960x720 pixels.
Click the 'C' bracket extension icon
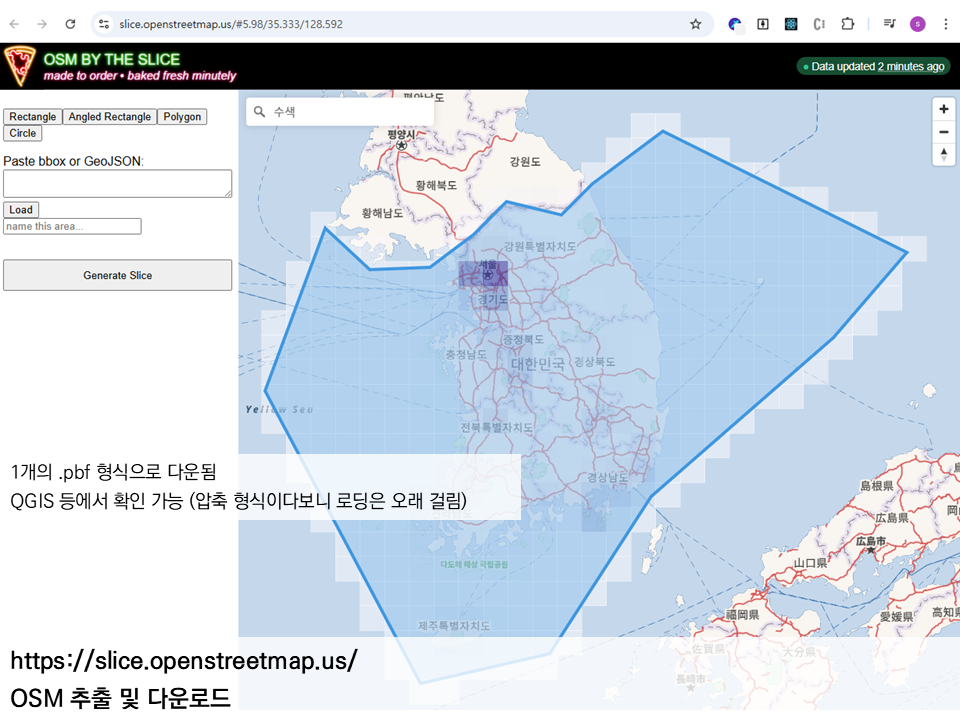tap(819, 24)
